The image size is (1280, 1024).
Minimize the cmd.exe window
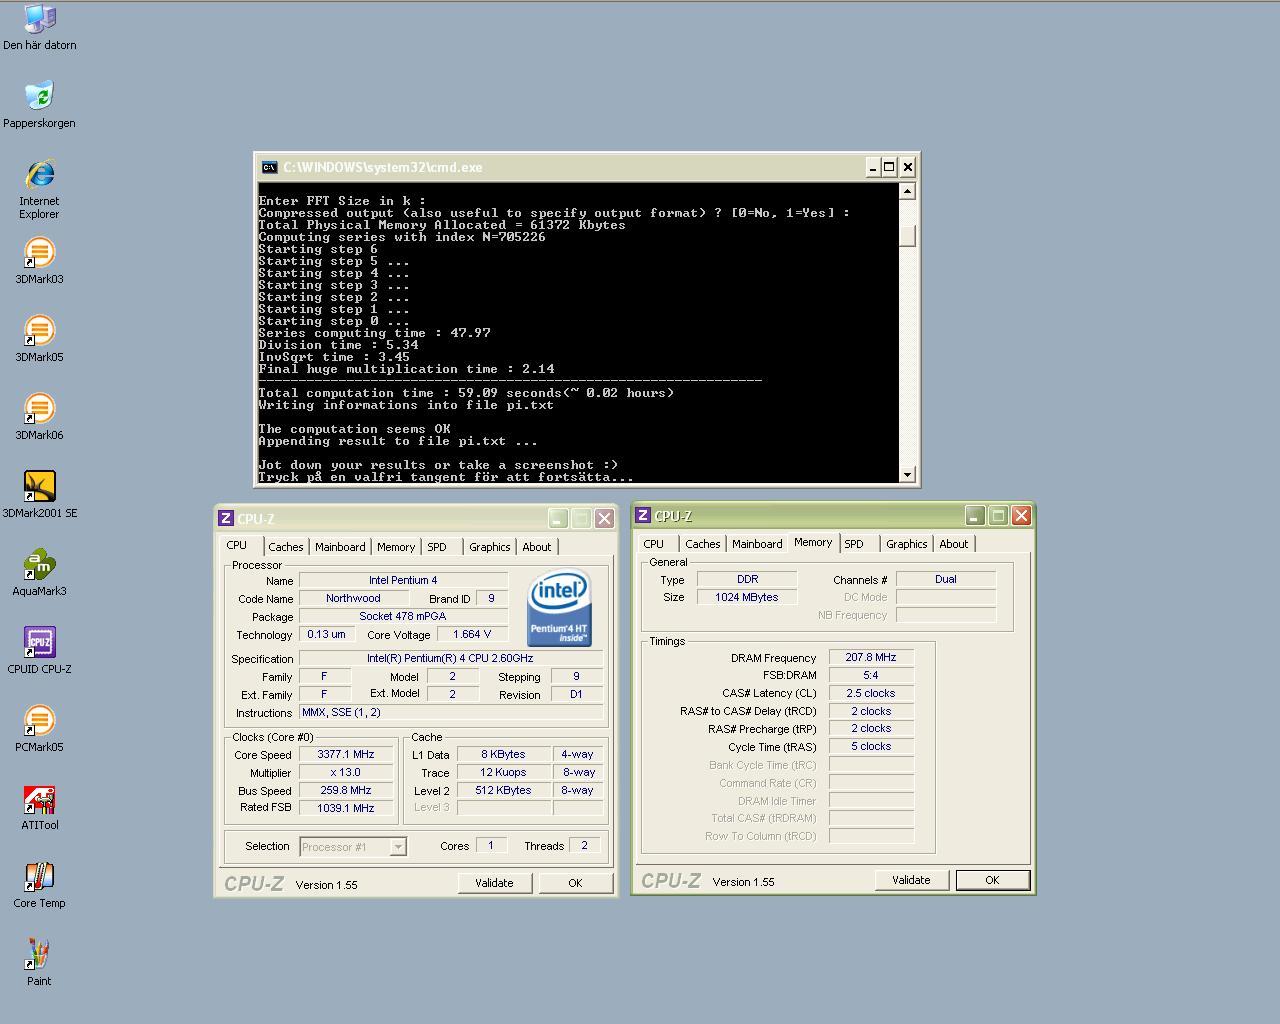click(872, 167)
